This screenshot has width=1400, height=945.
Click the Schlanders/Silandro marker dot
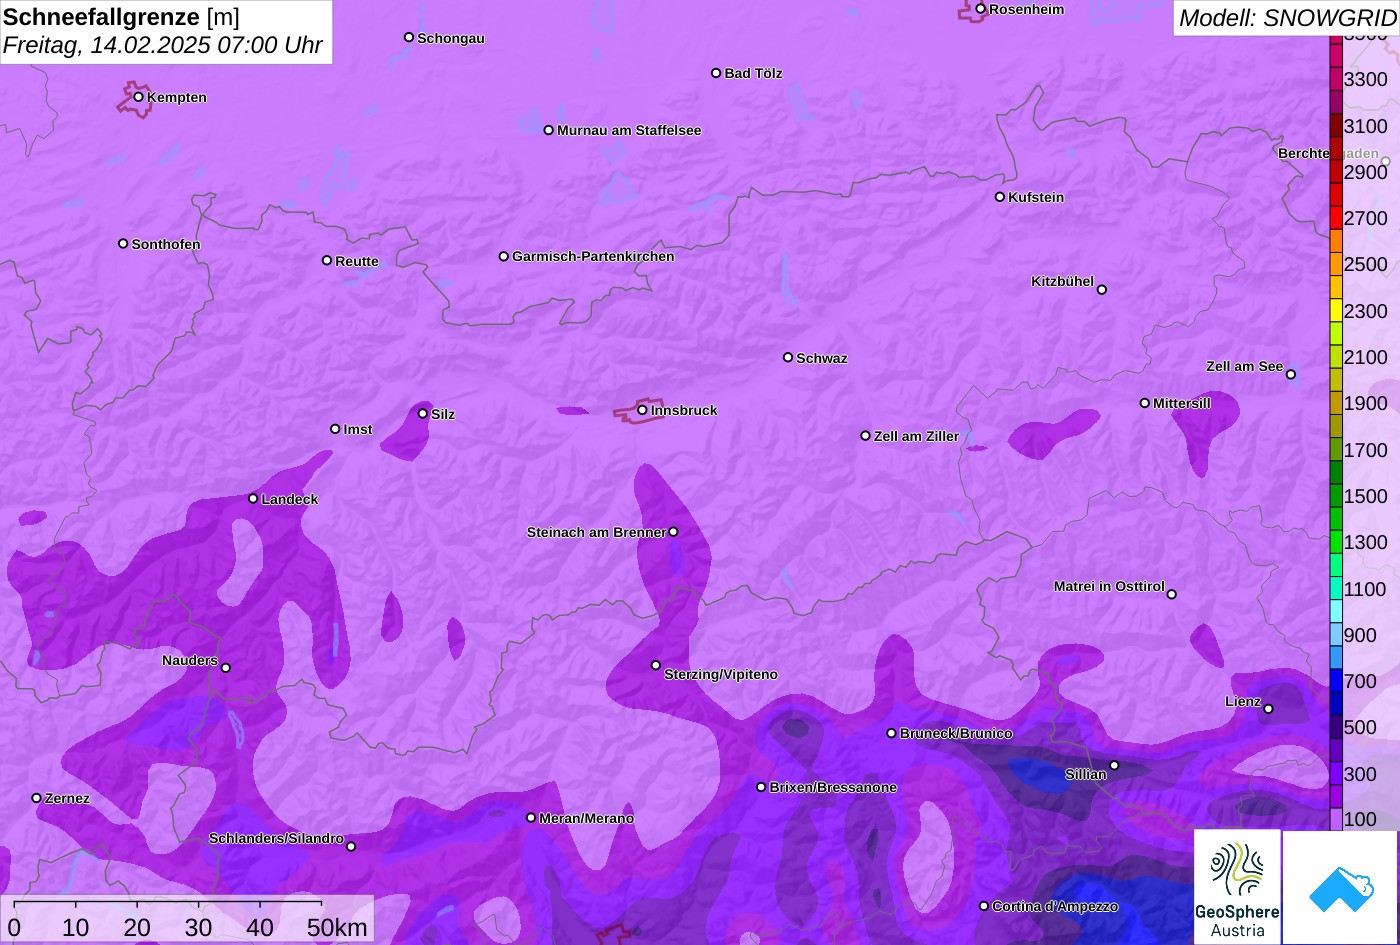point(351,847)
